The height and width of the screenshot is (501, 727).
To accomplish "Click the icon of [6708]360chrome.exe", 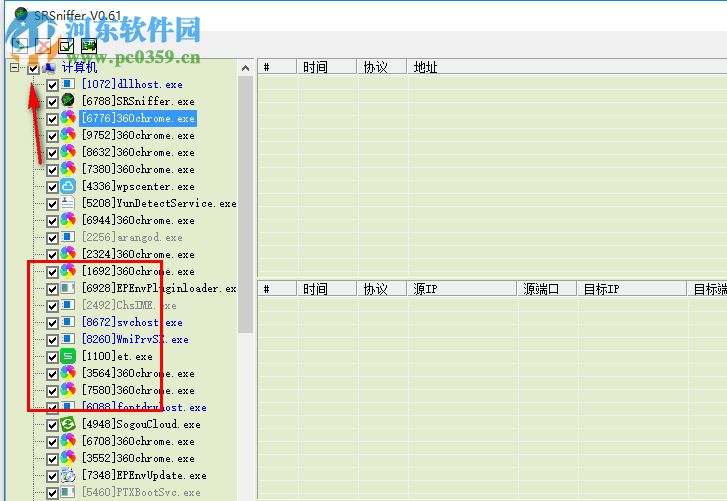I will pyautogui.click(x=68, y=441).
